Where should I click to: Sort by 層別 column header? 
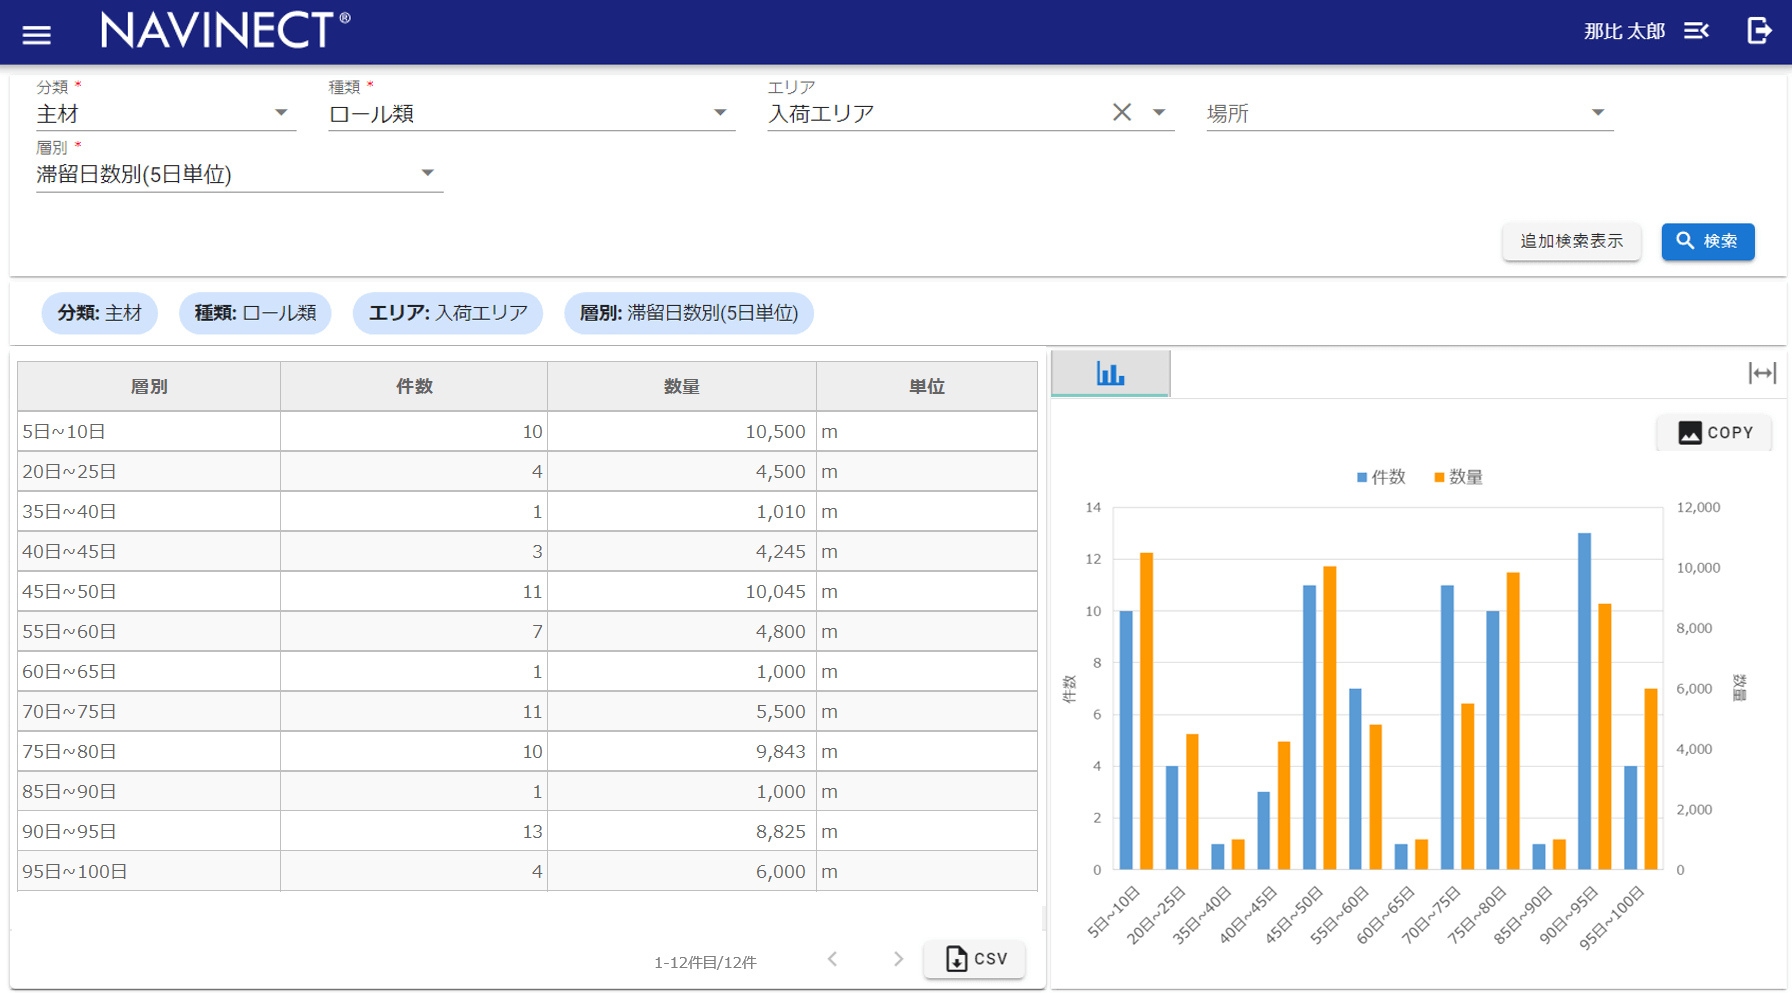coord(149,386)
